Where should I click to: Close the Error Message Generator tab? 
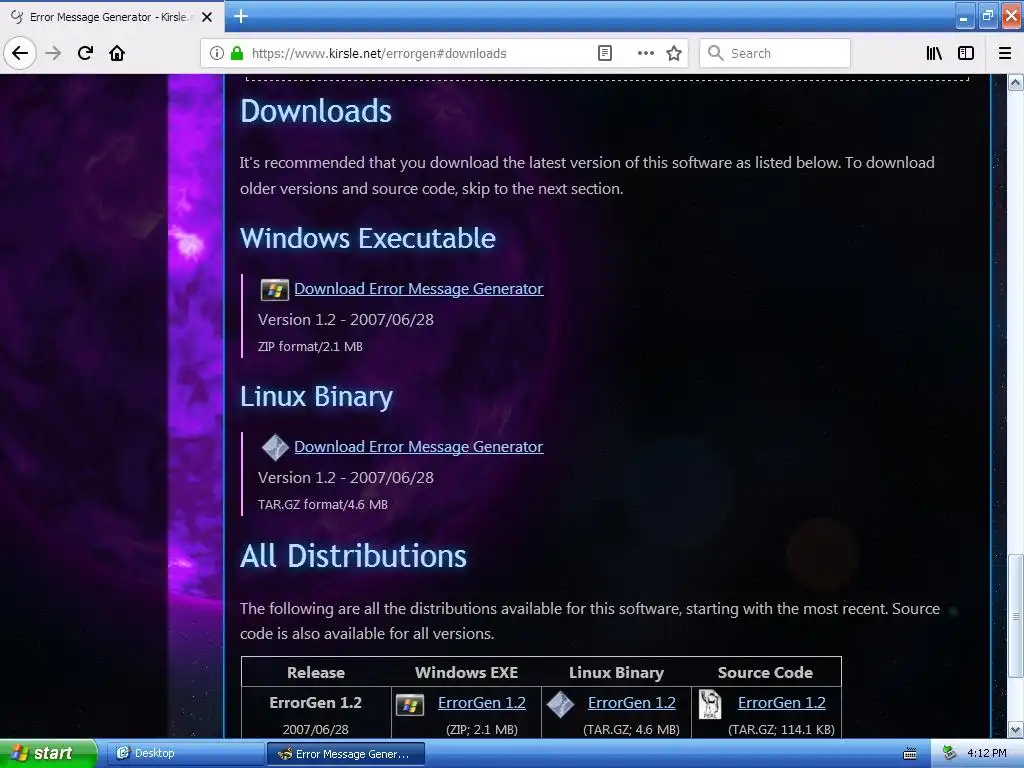click(x=207, y=17)
